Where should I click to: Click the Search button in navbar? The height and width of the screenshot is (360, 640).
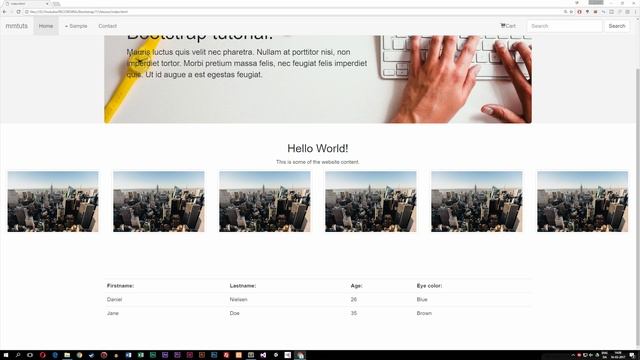tap(617, 26)
